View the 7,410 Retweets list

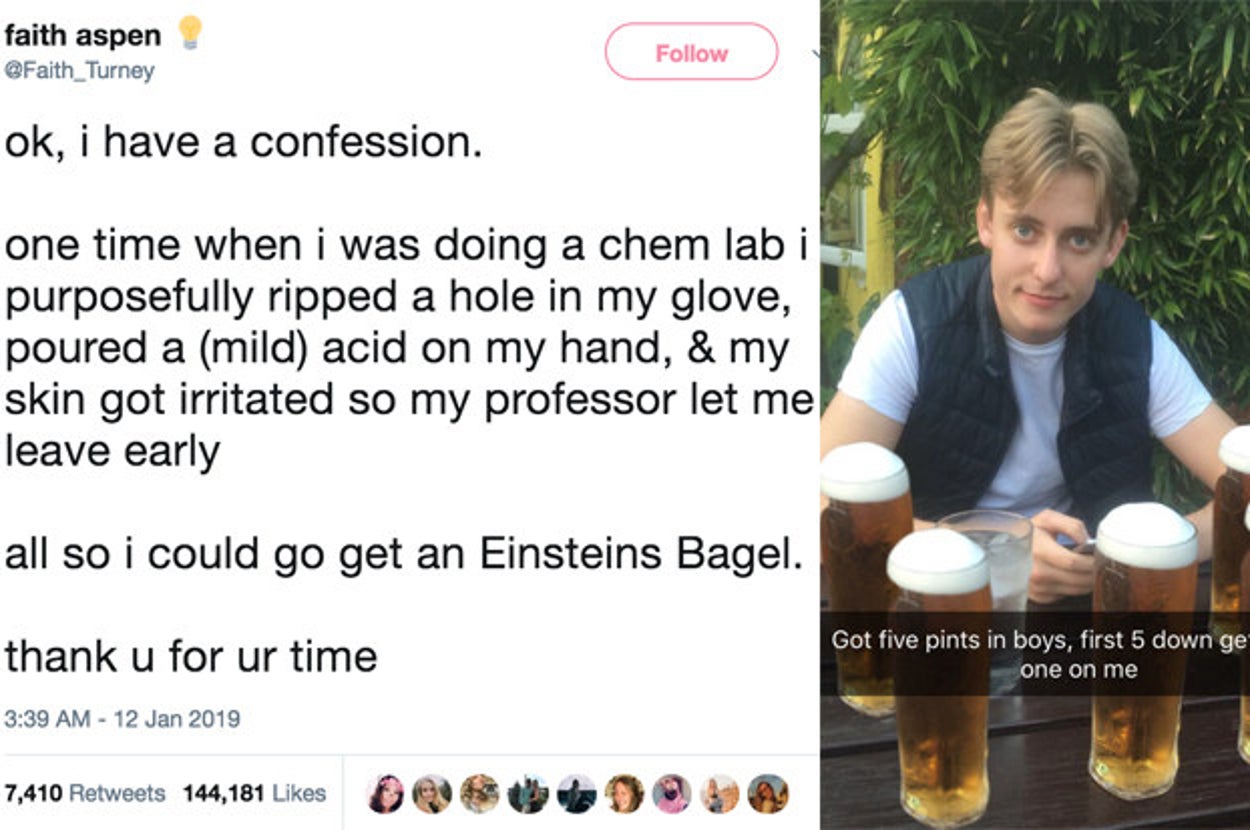point(84,793)
